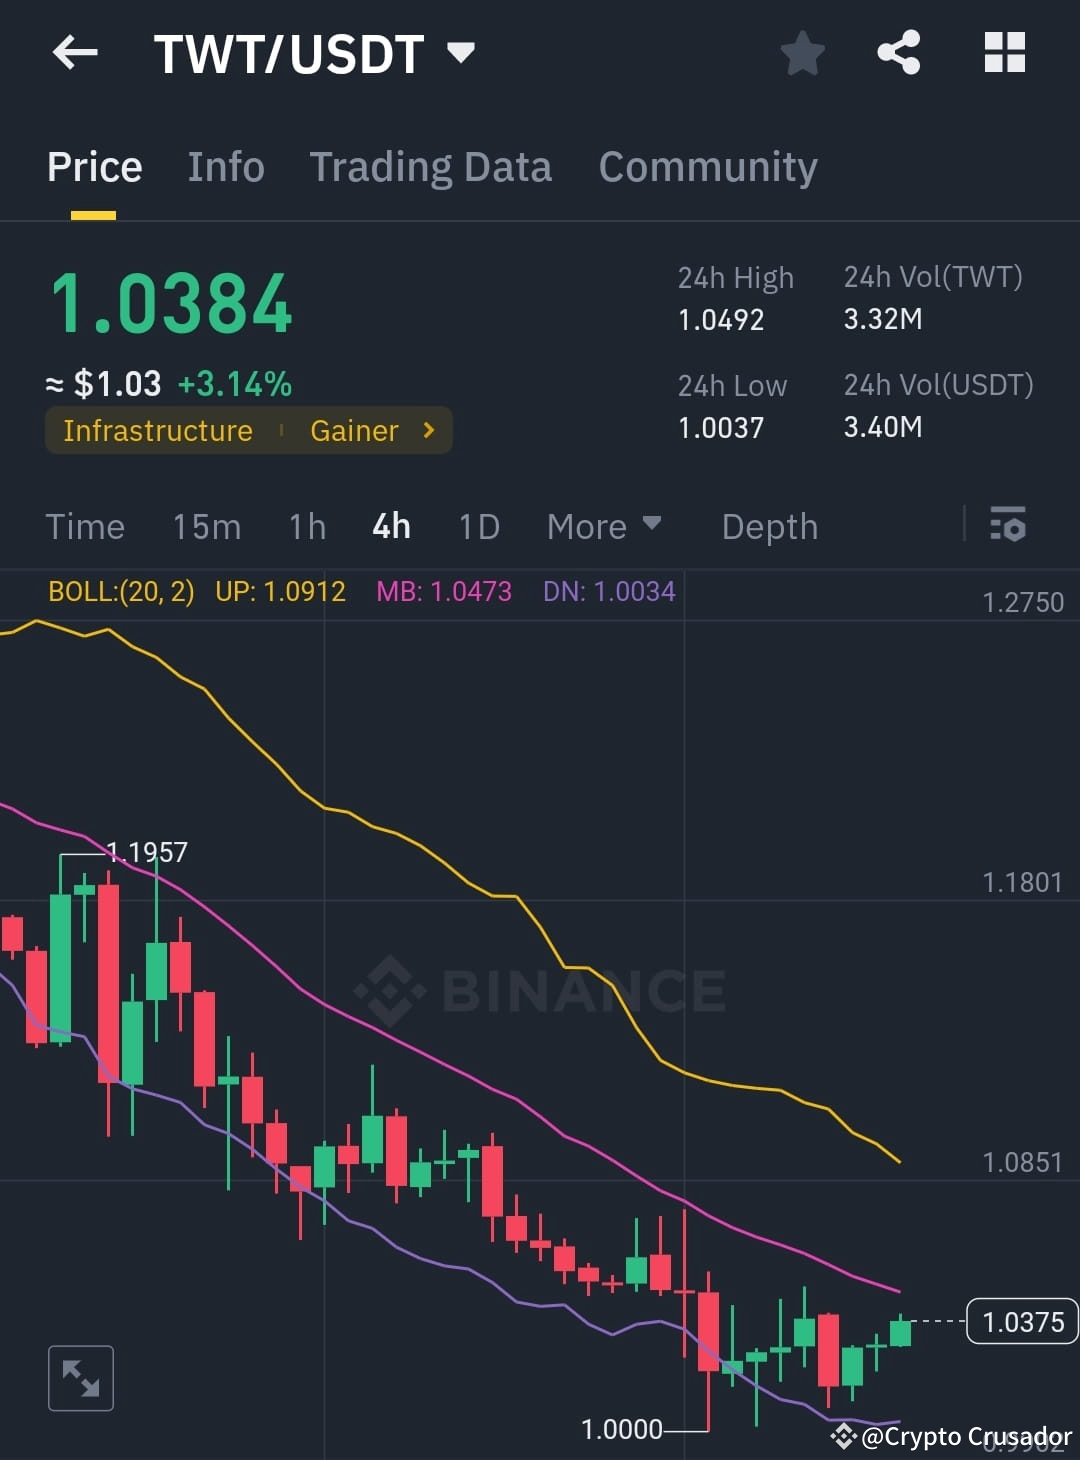Select the Time interval option

(85, 525)
